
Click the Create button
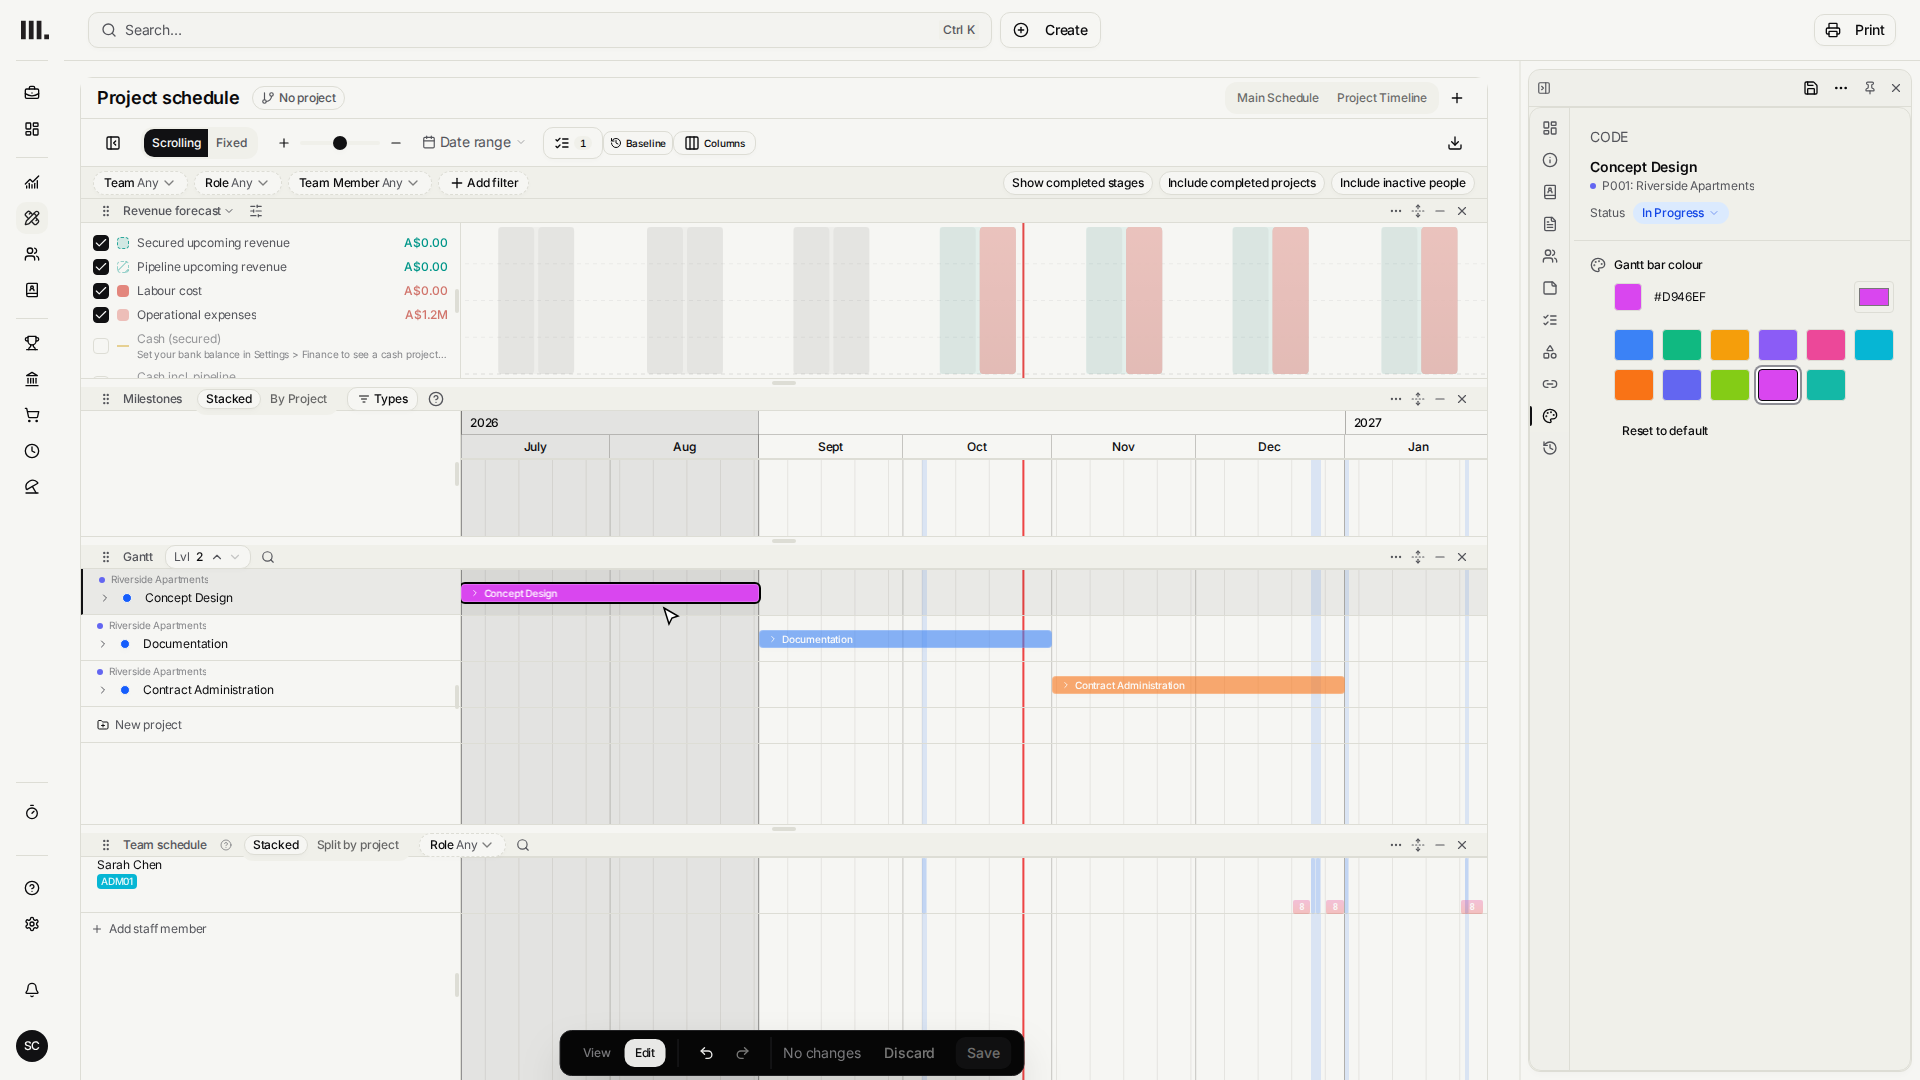[1050, 30]
